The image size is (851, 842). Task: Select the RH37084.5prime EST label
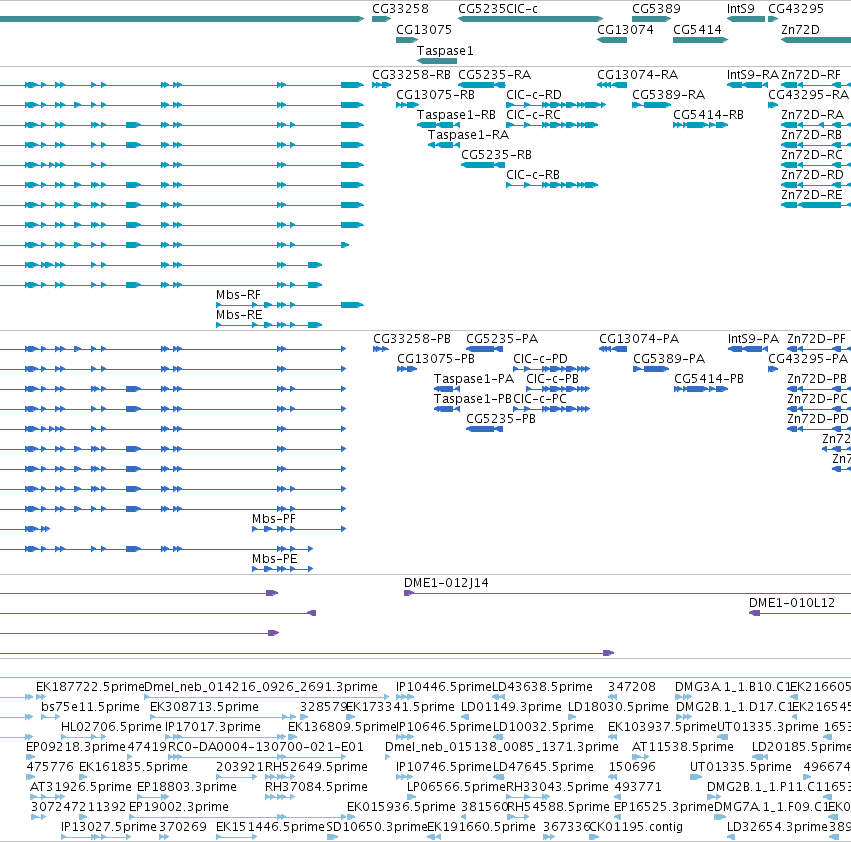point(316,787)
